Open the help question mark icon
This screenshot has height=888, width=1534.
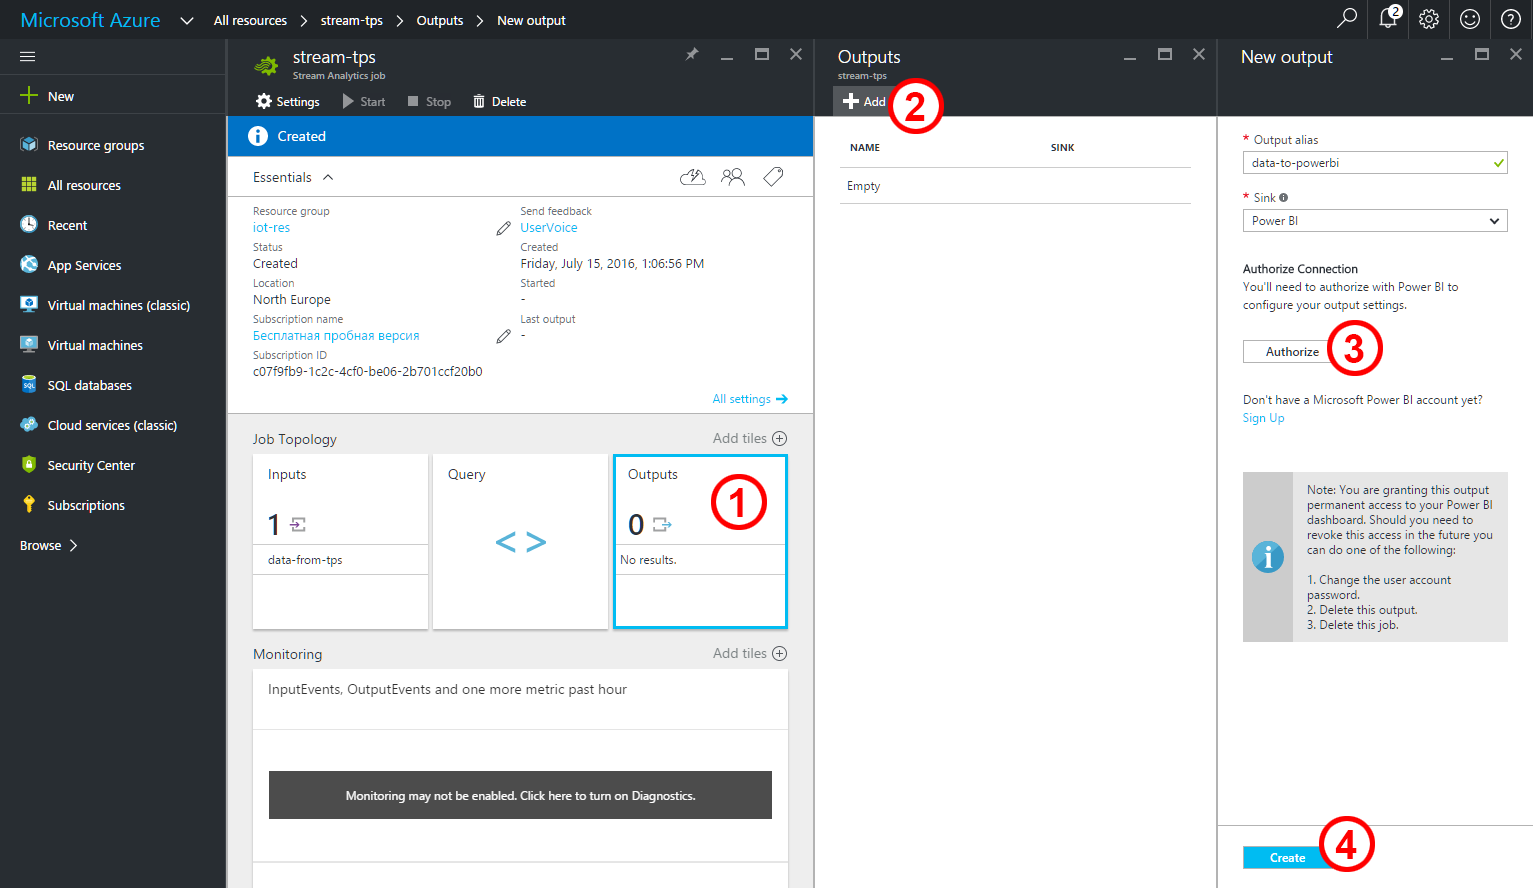tap(1511, 19)
